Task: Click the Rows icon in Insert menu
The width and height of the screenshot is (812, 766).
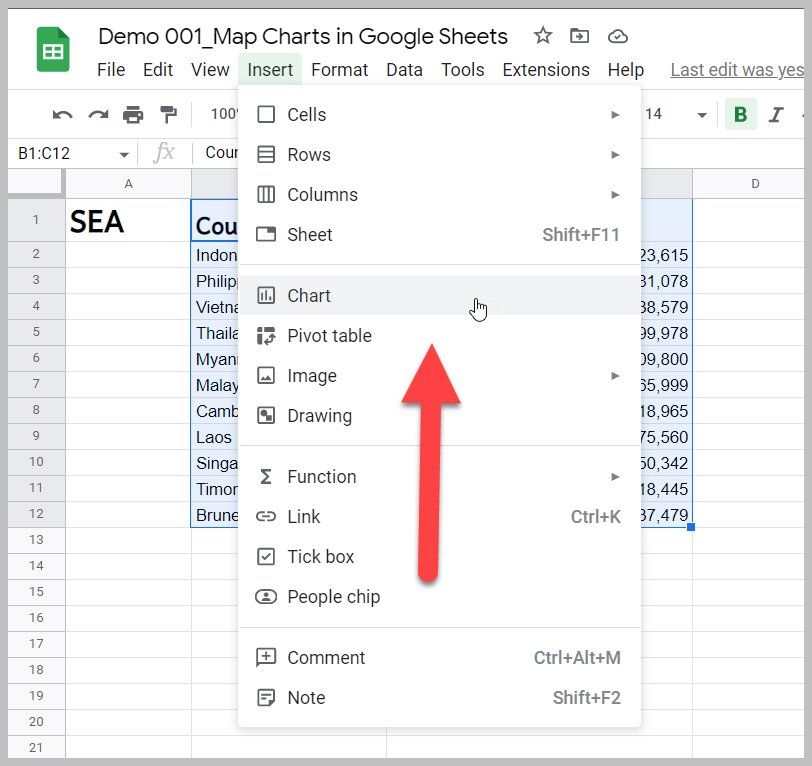Action: coord(266,154)
